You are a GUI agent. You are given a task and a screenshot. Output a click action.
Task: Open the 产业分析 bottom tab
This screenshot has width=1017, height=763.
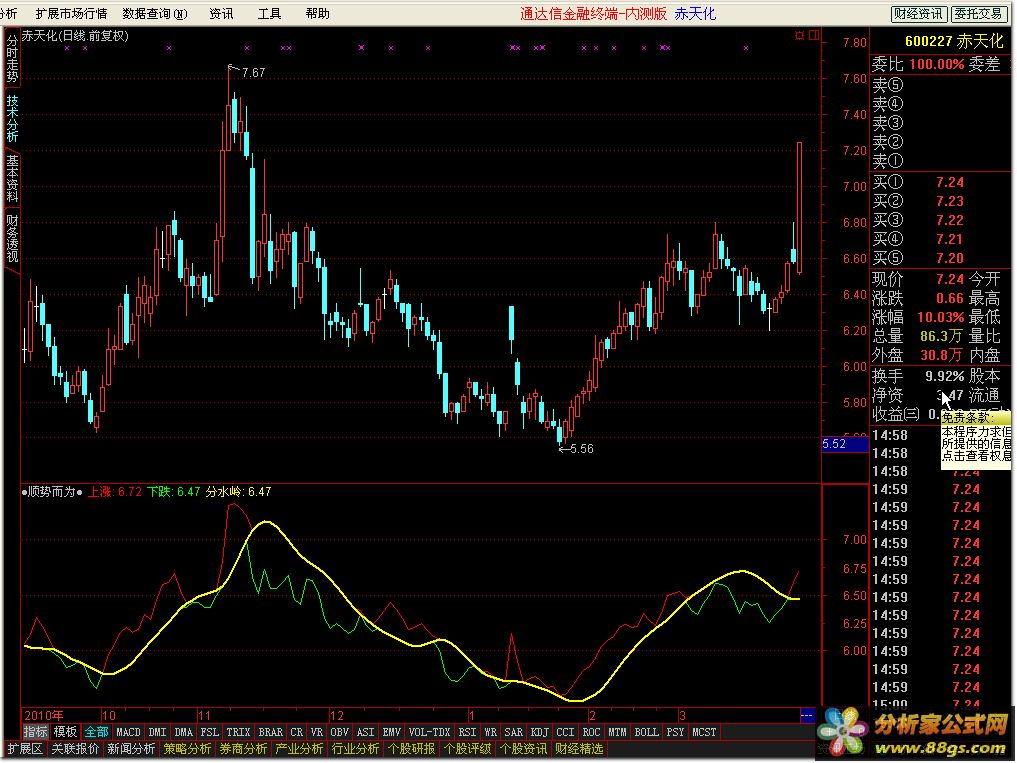click(299, 749)
